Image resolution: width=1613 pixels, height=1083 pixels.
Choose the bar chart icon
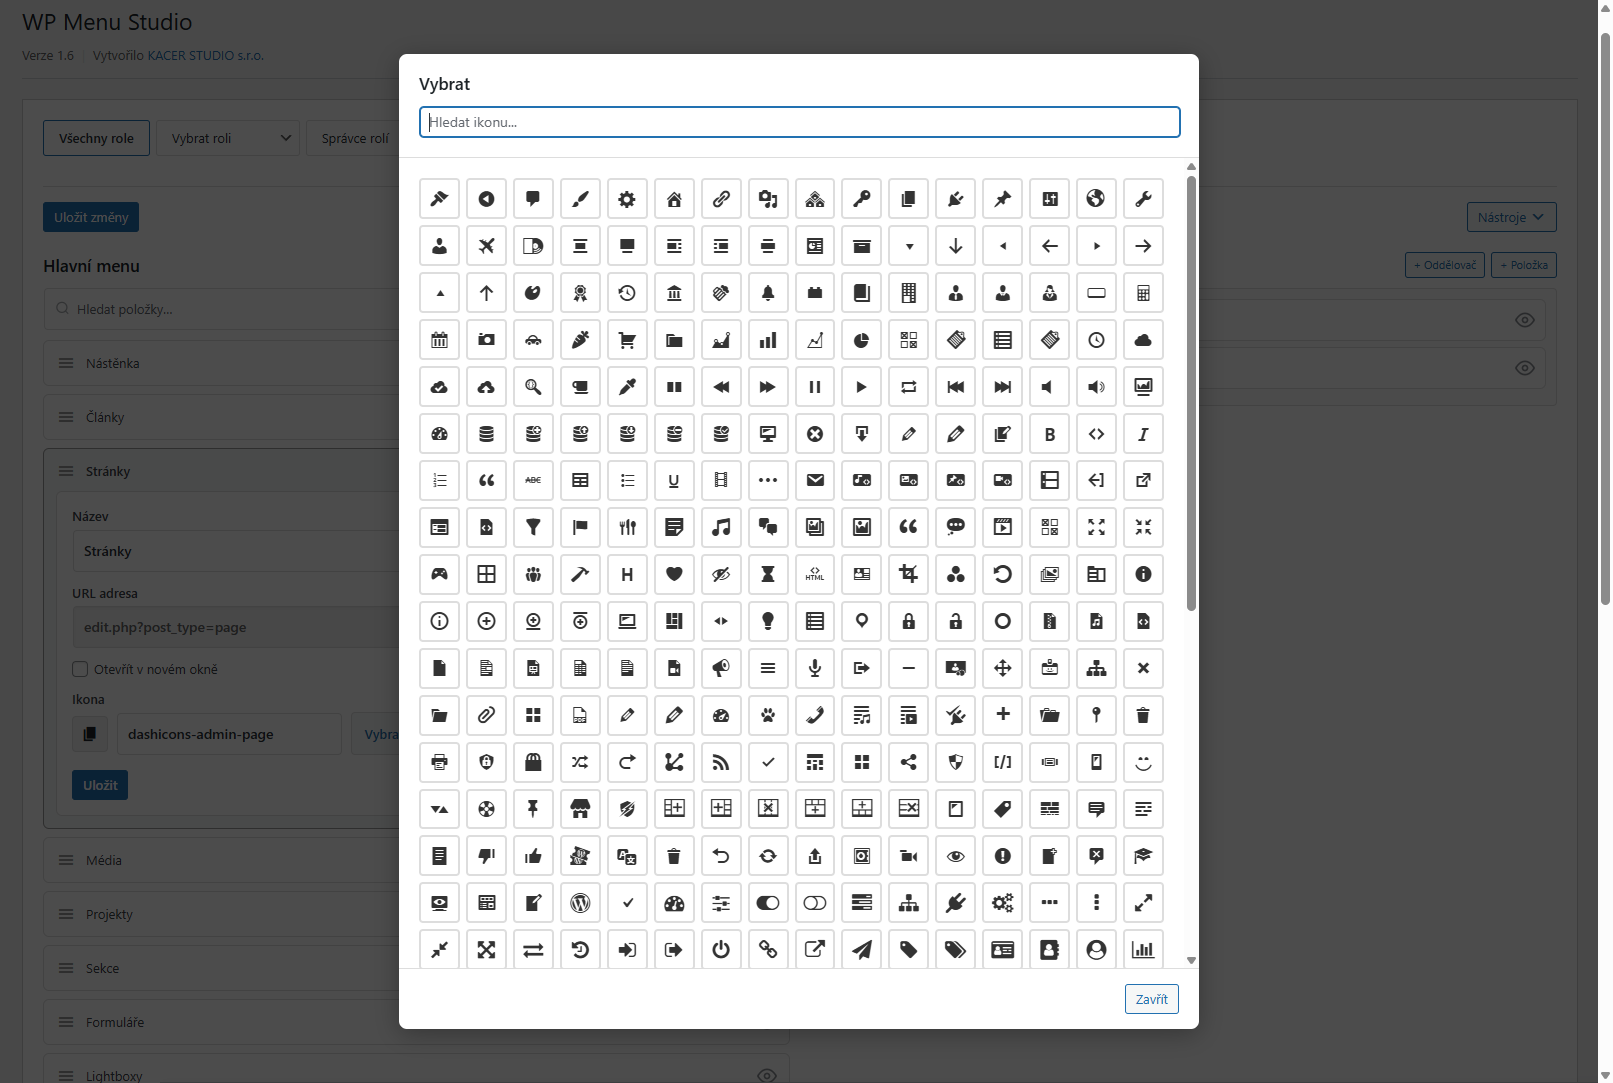pos(768,340)
